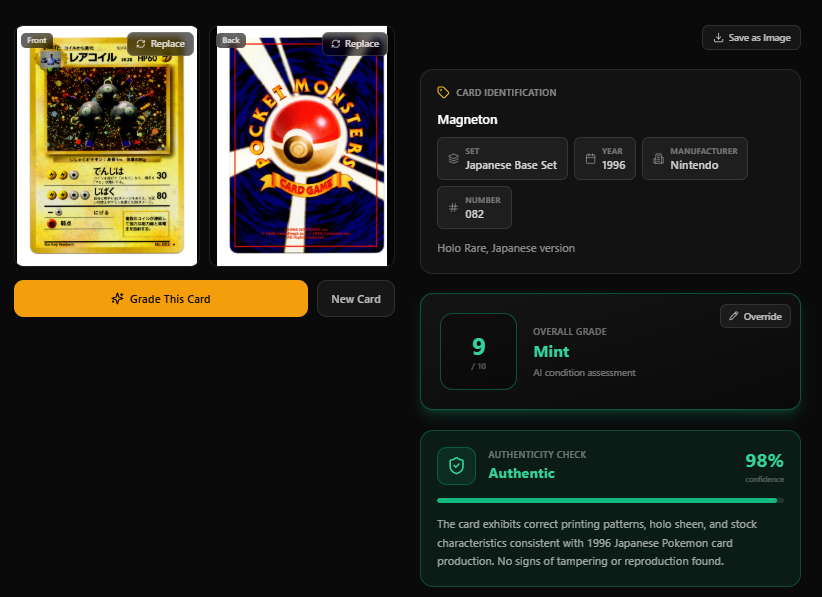Click the Holo Rare, Japanese version note
This screenshot has width=822, height=597.
pos(506,248)
